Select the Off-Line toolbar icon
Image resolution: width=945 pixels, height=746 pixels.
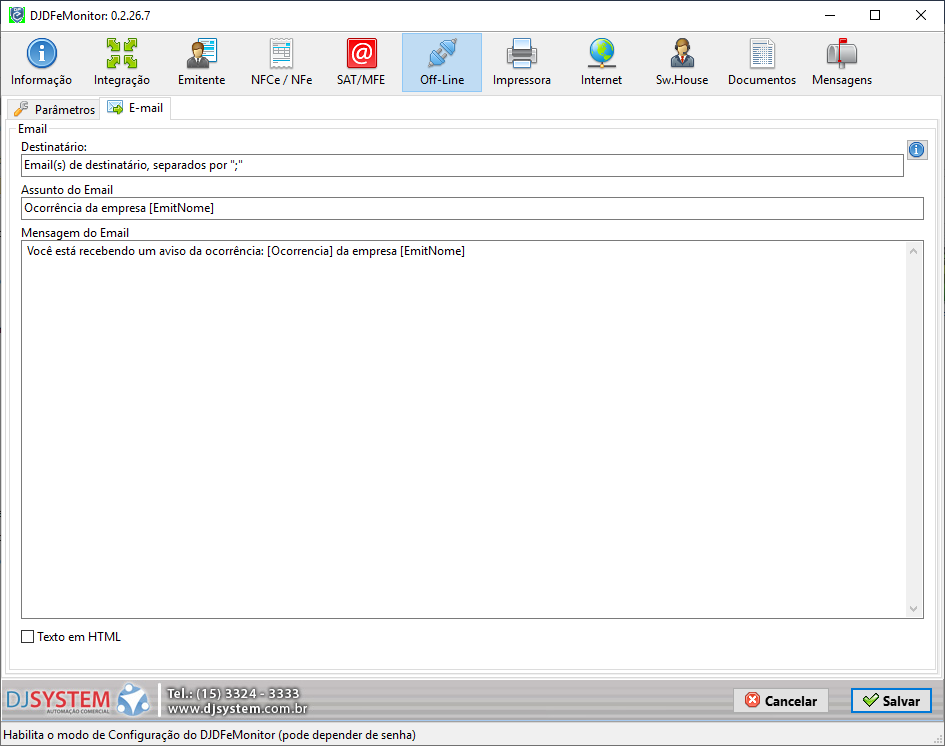coord(441,62)
